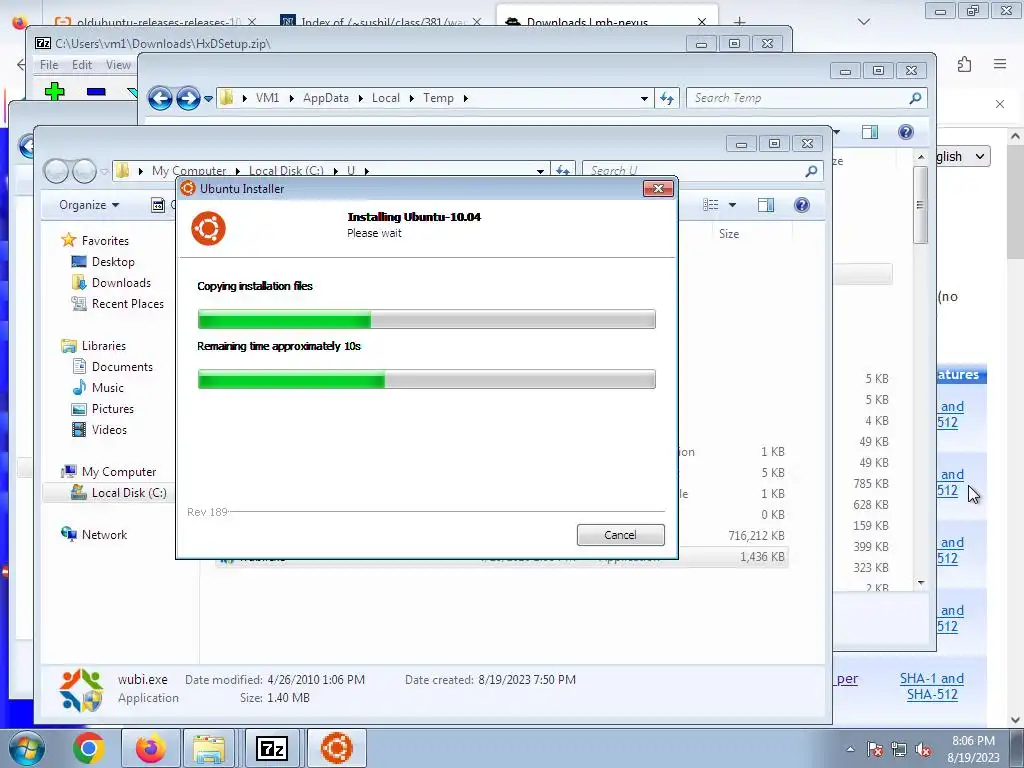The image size is (1024, 768).
Task: Click Local breadcrumb in Temp window
Action: tap(385, 98)
